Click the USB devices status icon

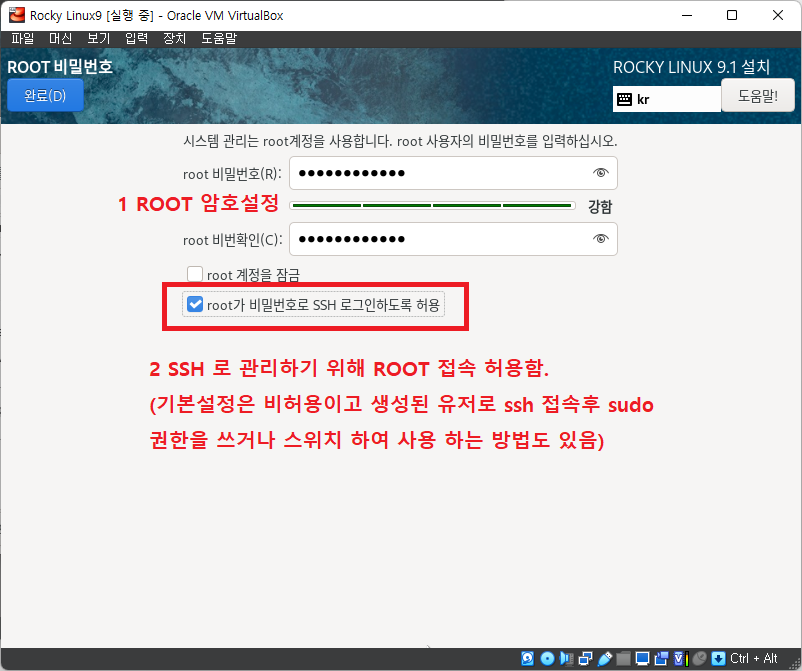tap(605, 659)
